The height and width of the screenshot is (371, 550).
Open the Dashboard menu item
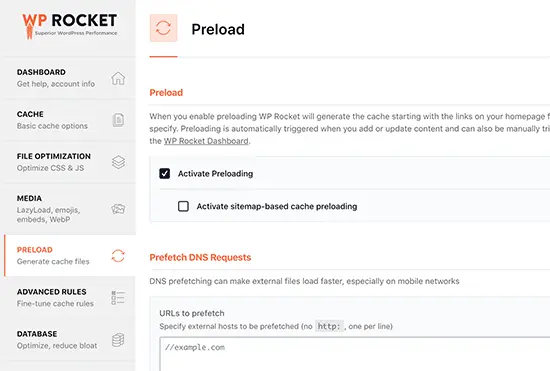point(70,78)
